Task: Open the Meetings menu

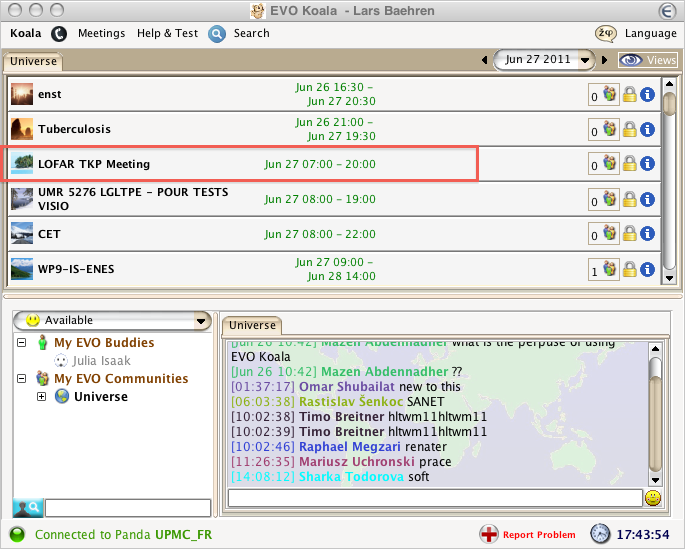Action: [x=101, y=33]
